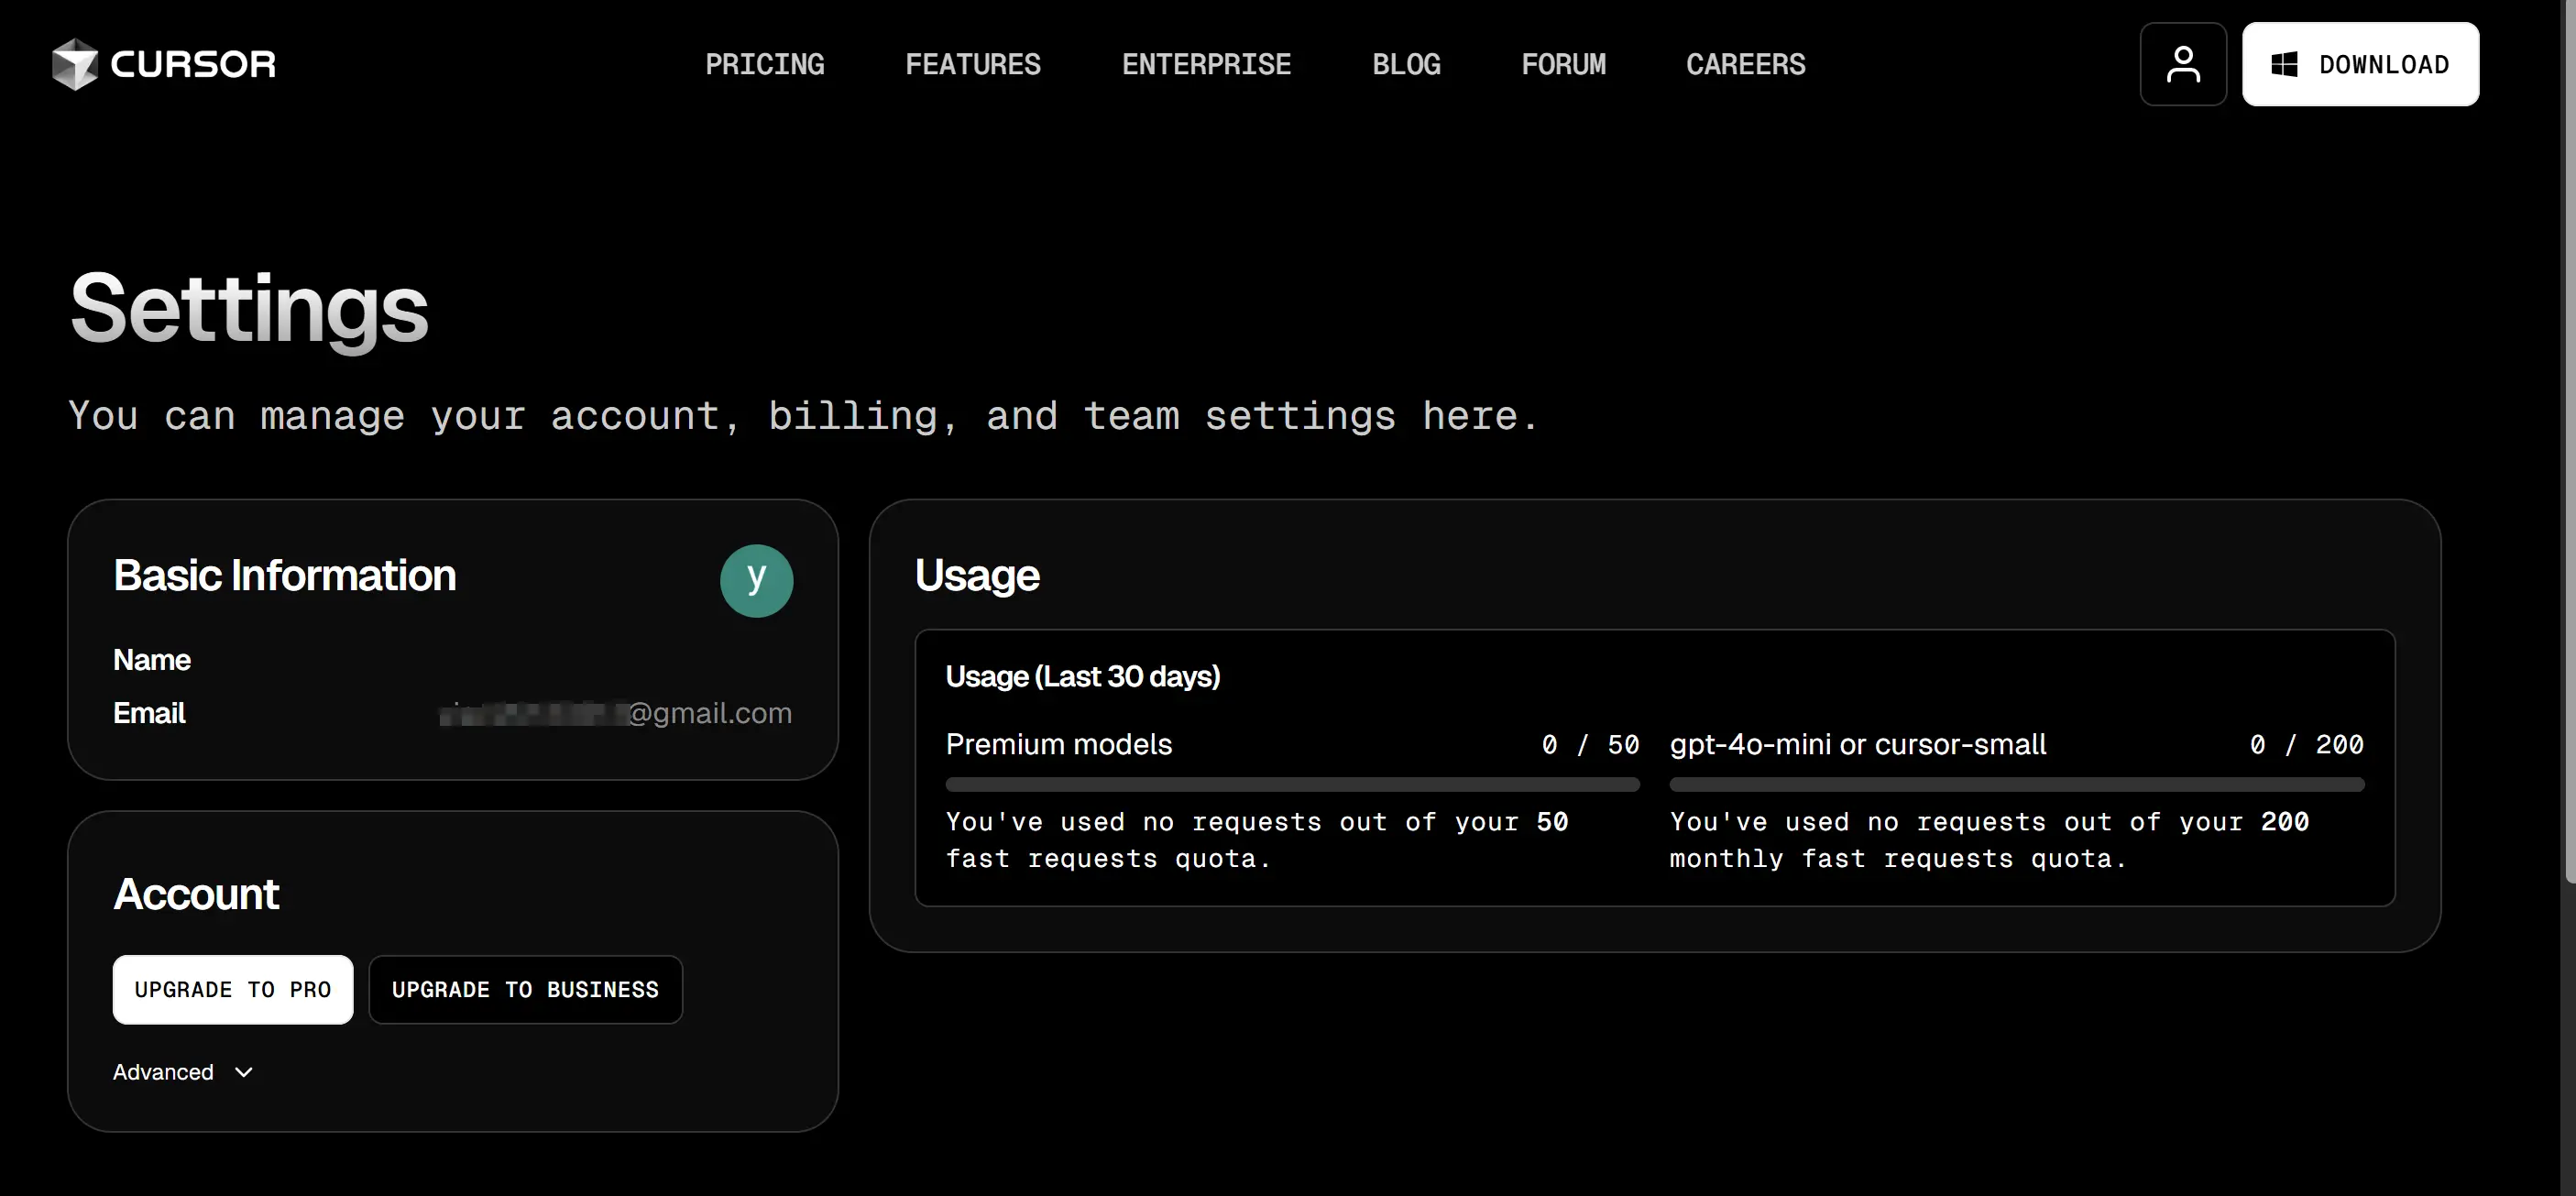Open the Pricing page
Image resolution: width=2576 pixels, height=1196 pixels.
[x=765, y=64]
